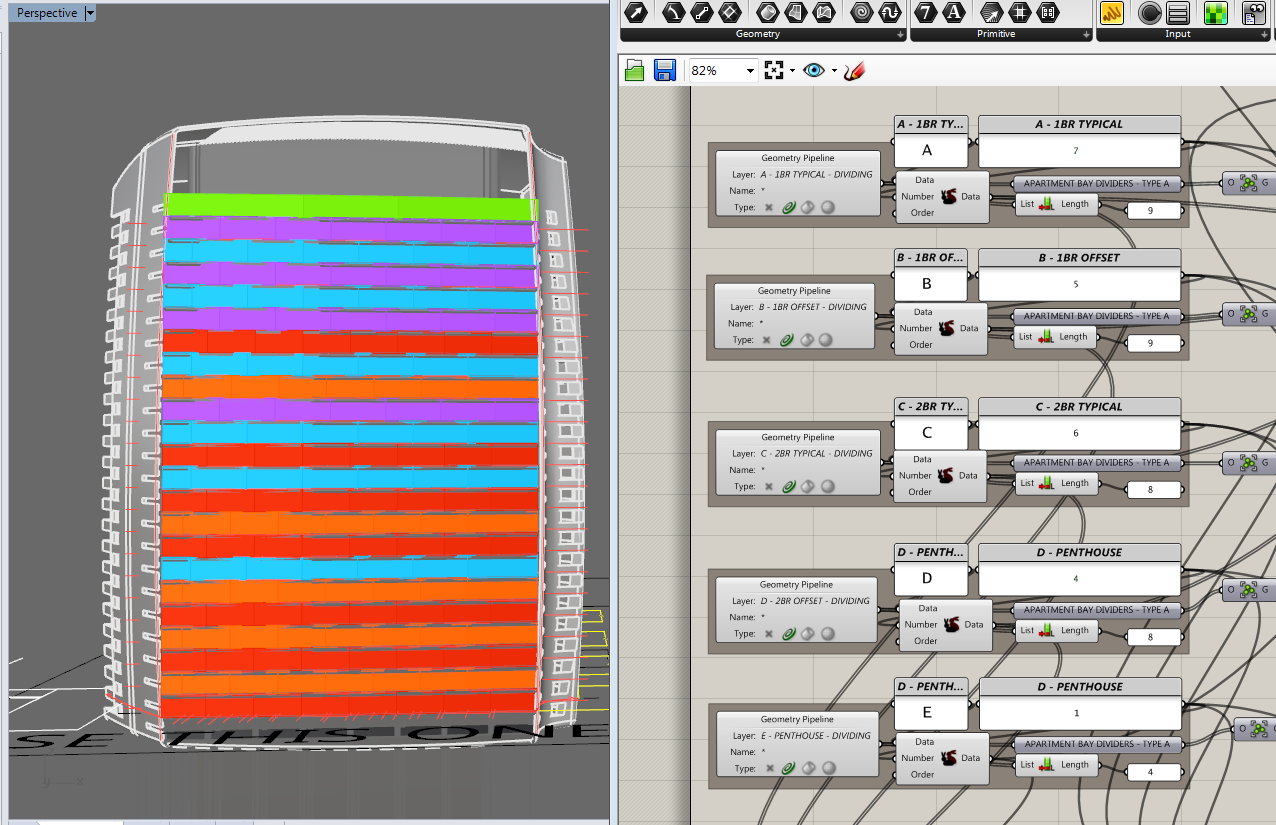The width and height of the screenshot is (1276, 825).
Task: Click the panel value 6 for C
Action: click(1079, 433)
